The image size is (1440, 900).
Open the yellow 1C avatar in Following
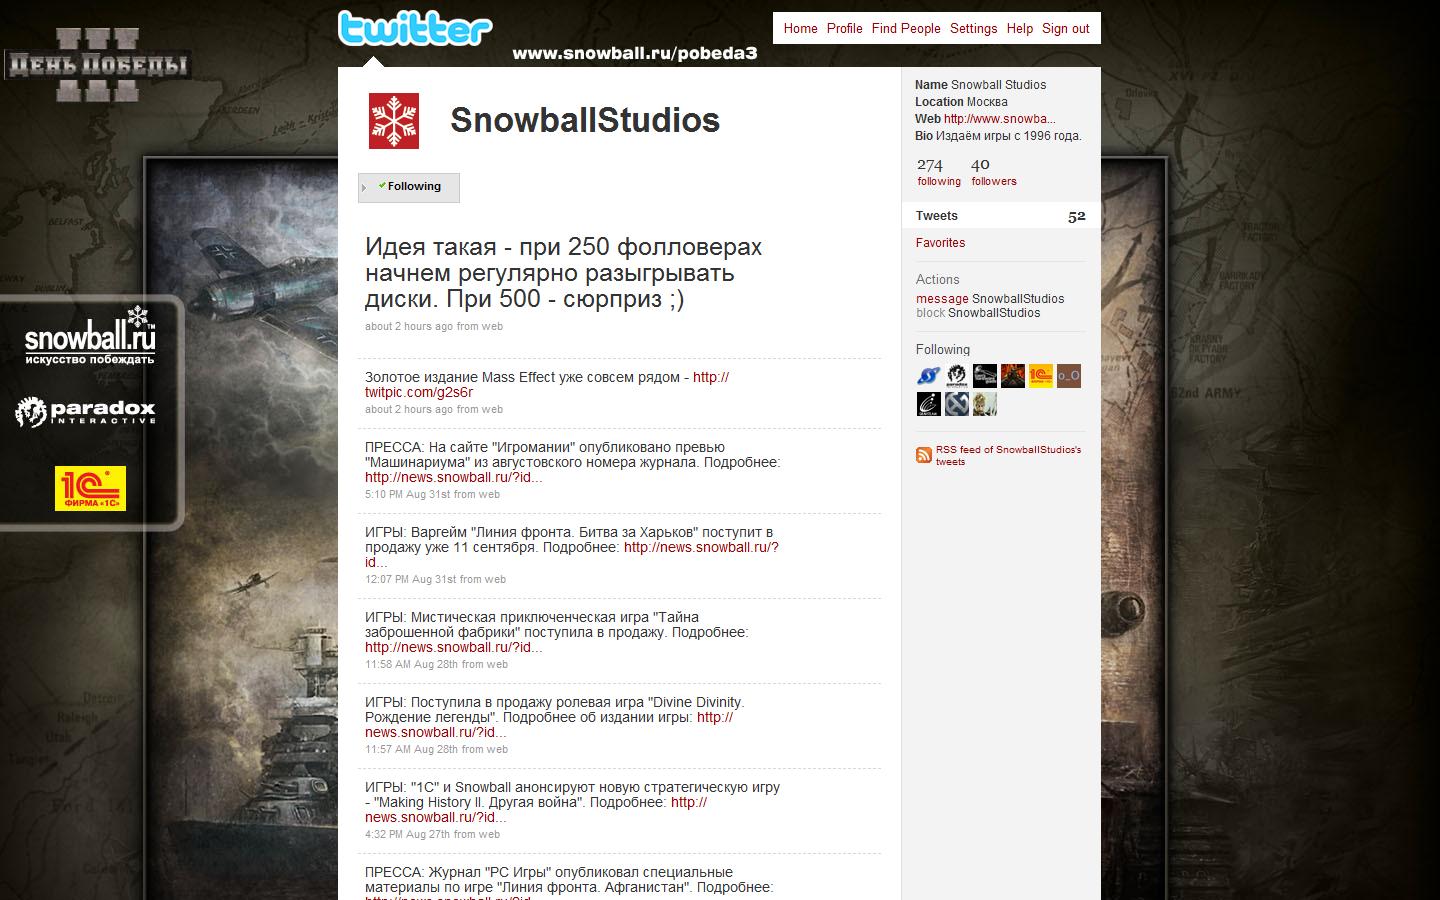pos(1041,376)
